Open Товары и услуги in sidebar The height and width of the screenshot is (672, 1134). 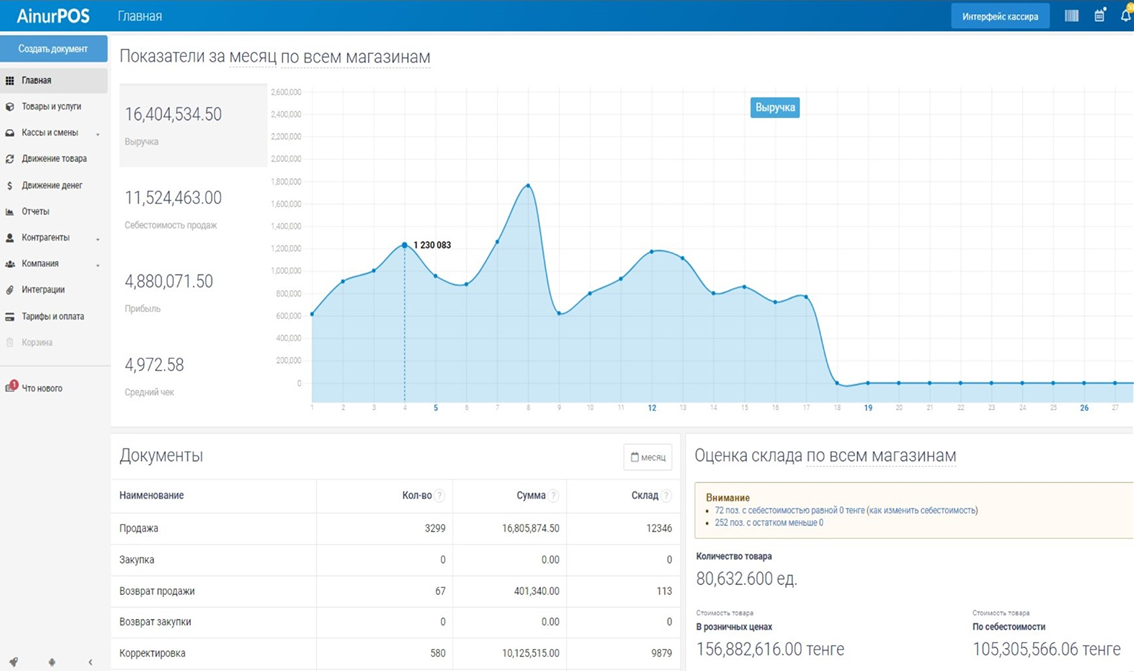pyautogui.click(x=51, y=106)
